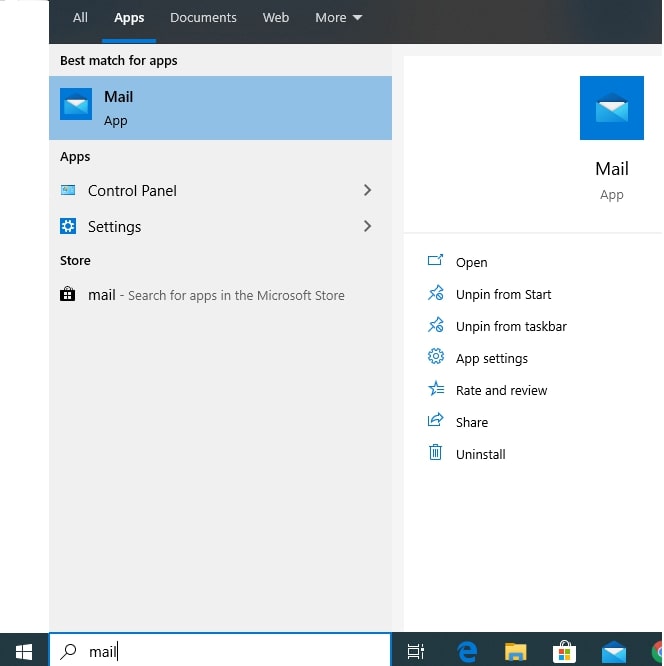Click the Mail icon on the taskbar
This screenshot has height=666, width=664.
pos(613,652)
